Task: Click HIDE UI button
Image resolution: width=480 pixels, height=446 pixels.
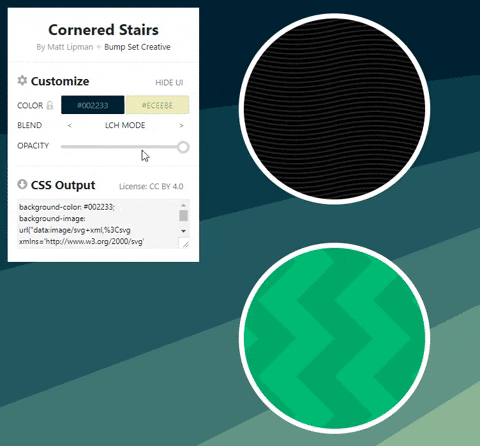Action: [169, 83]
